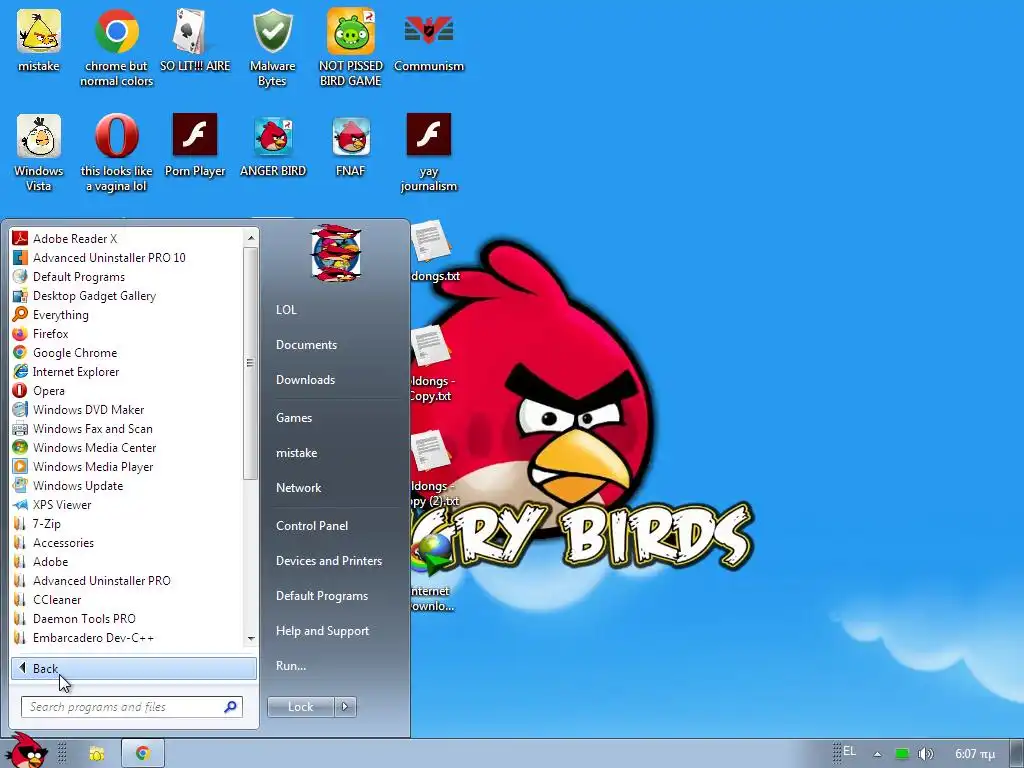Image resolution: width=1024 pixels, height=768 pixels.
Task: Open Games from Start menu
Action: (294, 417)
